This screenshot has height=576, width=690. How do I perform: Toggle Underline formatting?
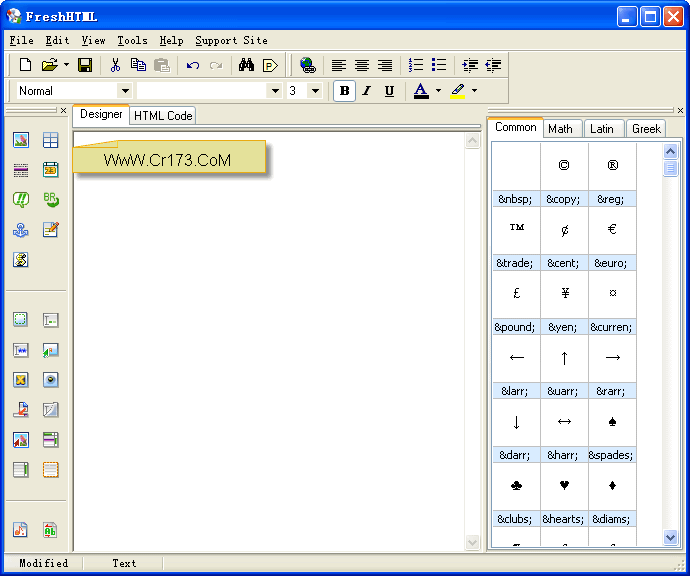click(389, 91)
